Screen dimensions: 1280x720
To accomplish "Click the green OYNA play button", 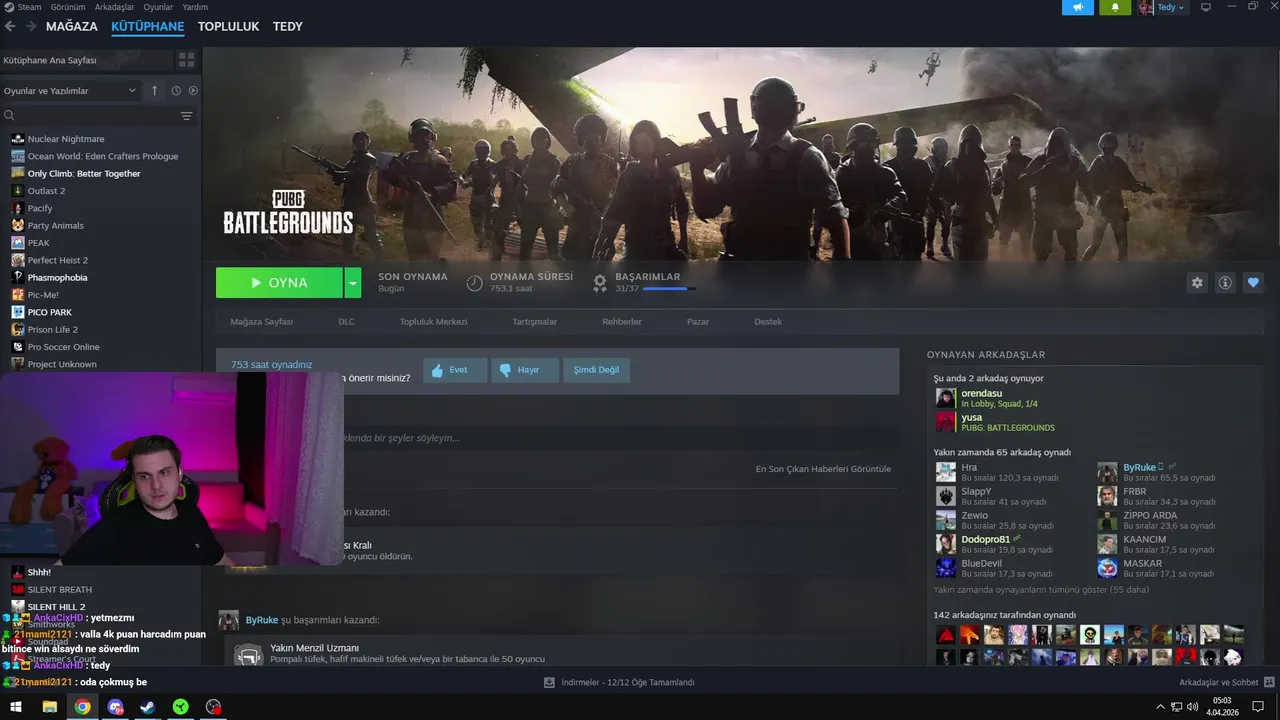I will pos(279,283).
